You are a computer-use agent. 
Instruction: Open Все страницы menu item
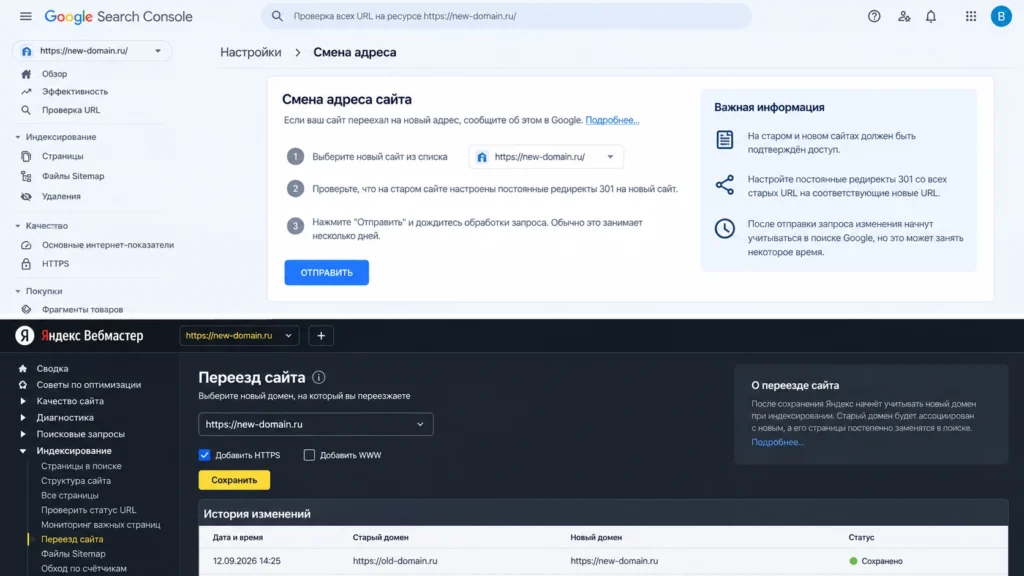pyautogui.click(x=70, y=495)
